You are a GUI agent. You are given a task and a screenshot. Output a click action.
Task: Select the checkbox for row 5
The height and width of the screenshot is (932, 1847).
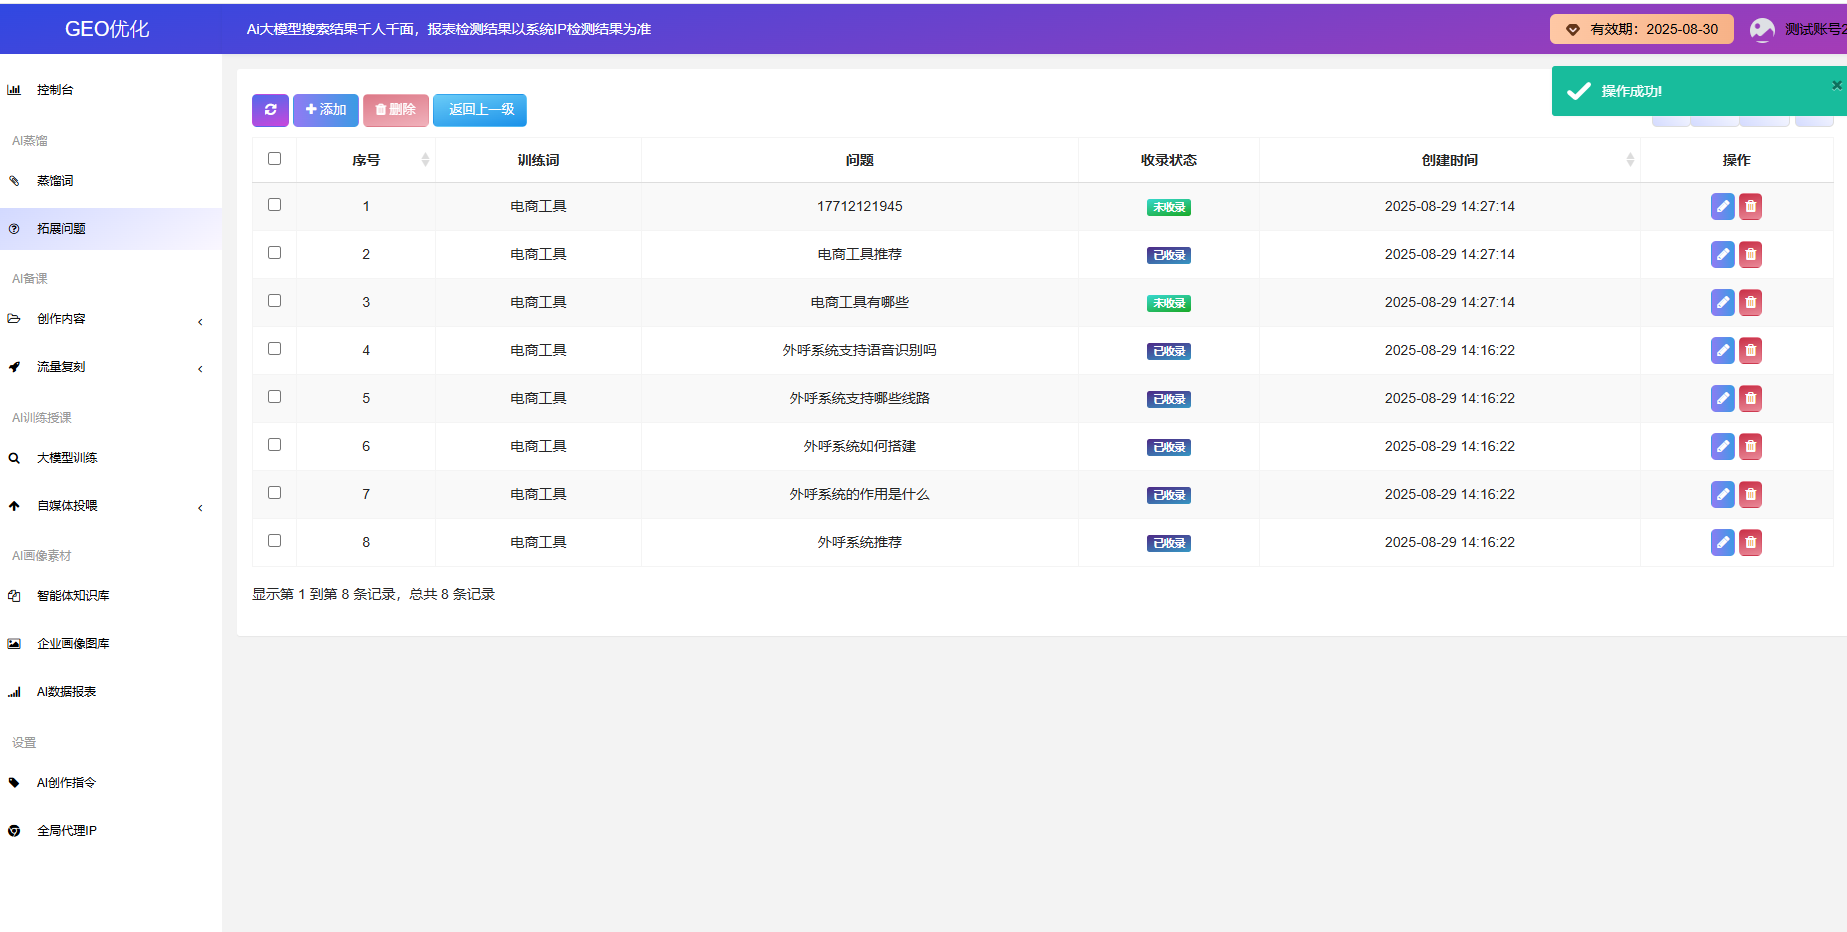[274, 397]
